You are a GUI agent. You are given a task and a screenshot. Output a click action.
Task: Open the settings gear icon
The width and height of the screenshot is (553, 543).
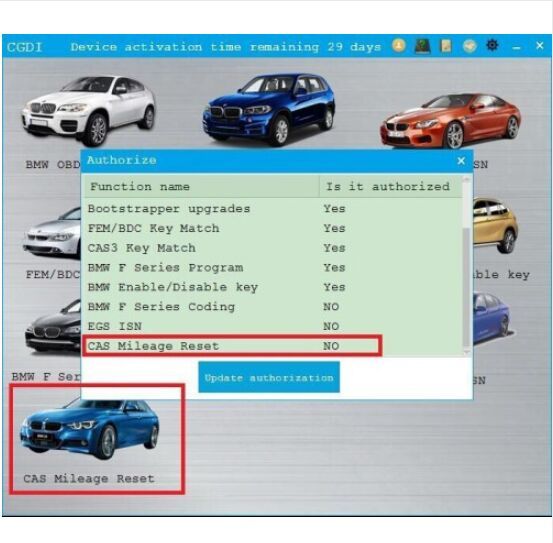[492, 45]
